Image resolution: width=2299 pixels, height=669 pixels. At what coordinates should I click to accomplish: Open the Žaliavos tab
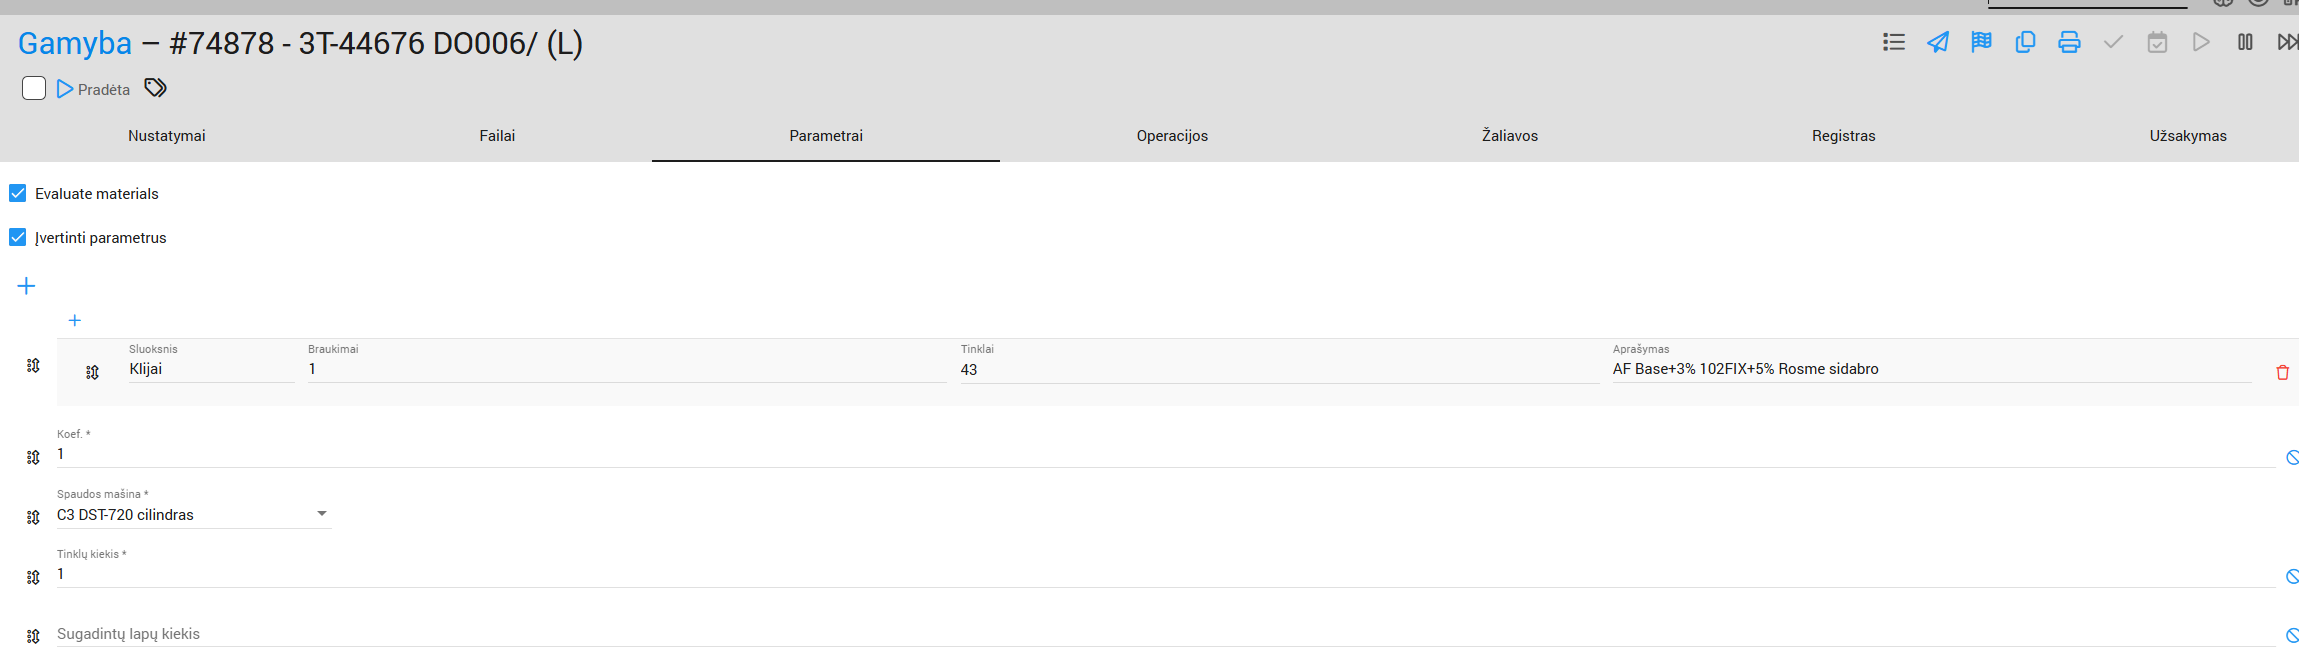[1509, 136]
